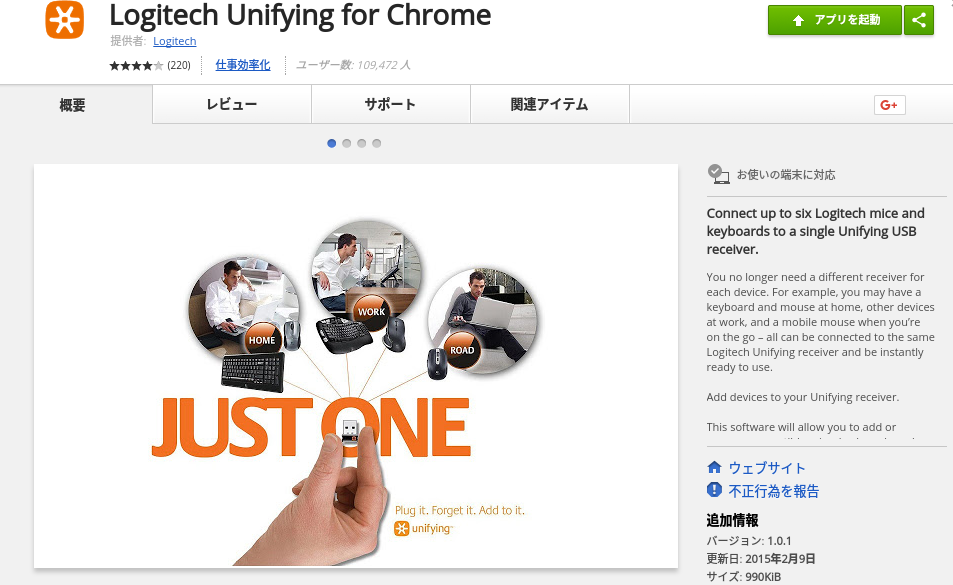The image size is (953, 585).
Task: Open the 仕事効率化 category link
Action: [x=243, y=65]
